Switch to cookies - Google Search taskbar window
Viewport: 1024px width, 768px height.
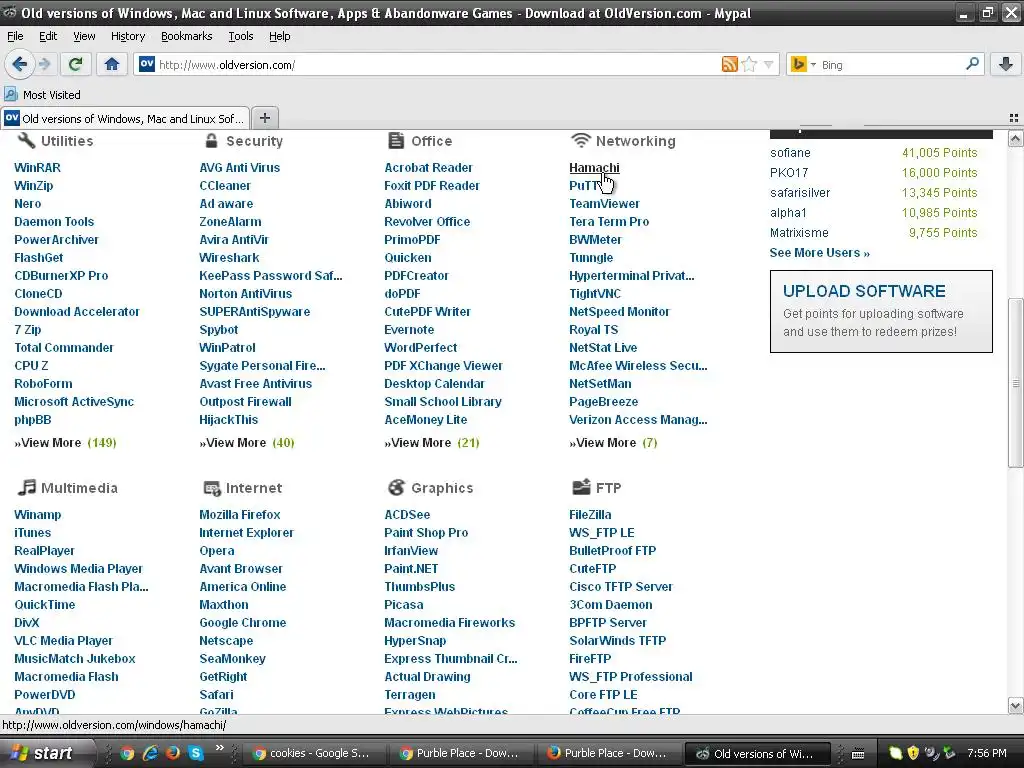point(312,754)
